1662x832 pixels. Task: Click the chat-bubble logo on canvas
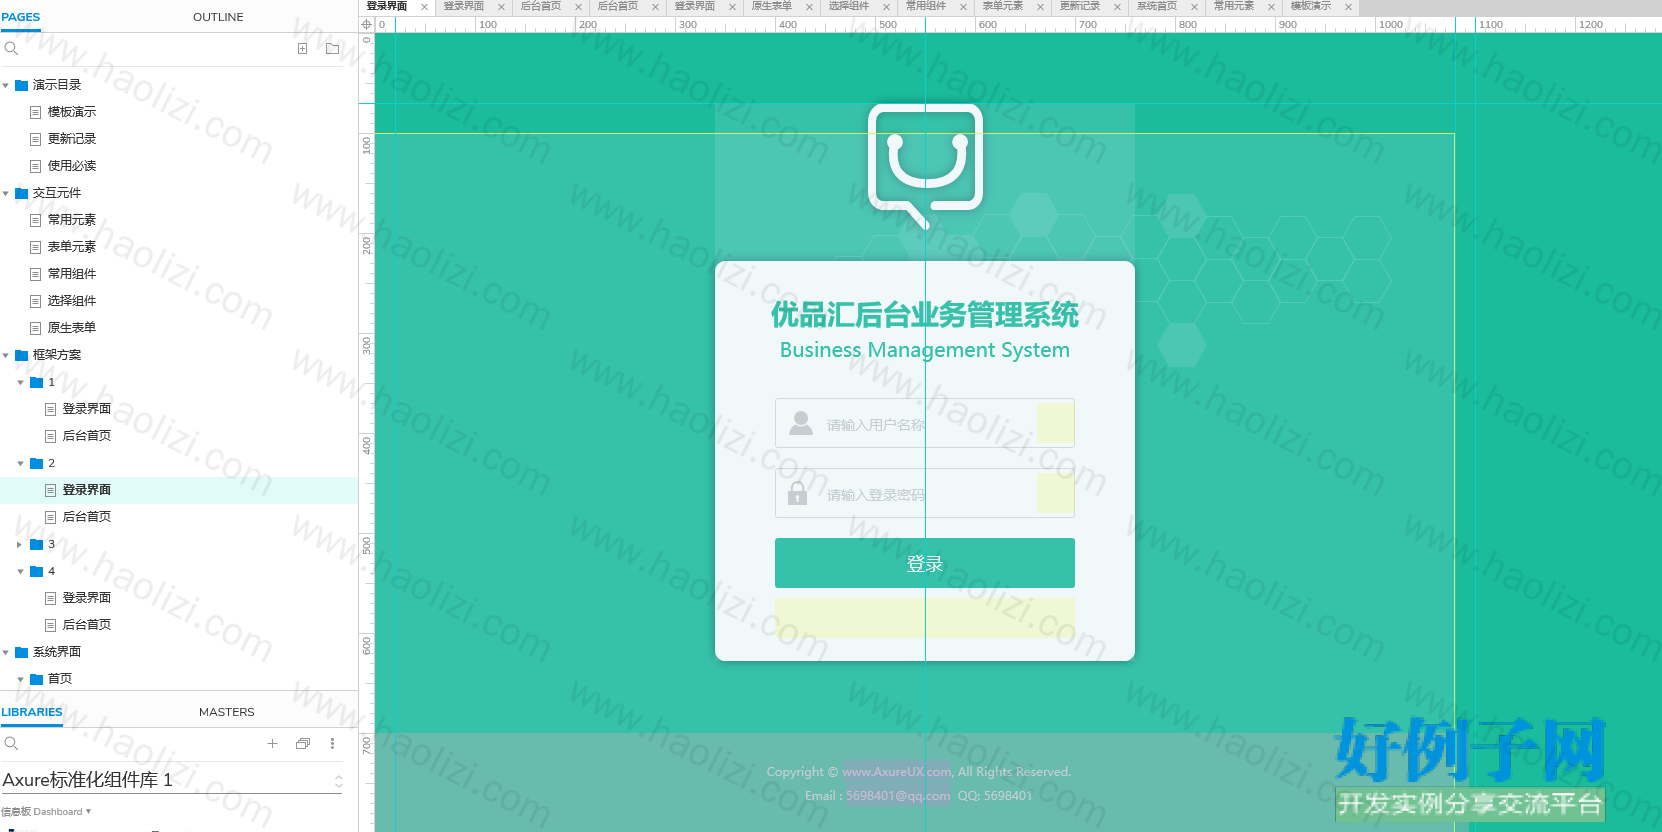(925, 165)
